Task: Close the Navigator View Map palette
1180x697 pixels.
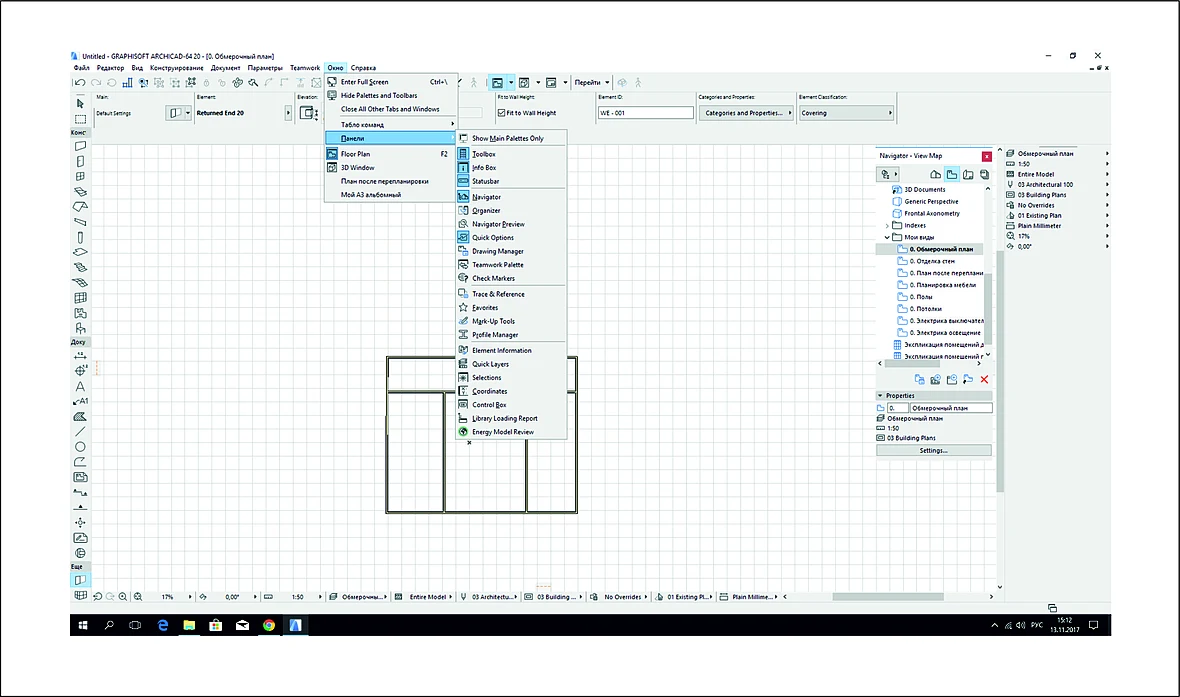Action: click(987, 156)
